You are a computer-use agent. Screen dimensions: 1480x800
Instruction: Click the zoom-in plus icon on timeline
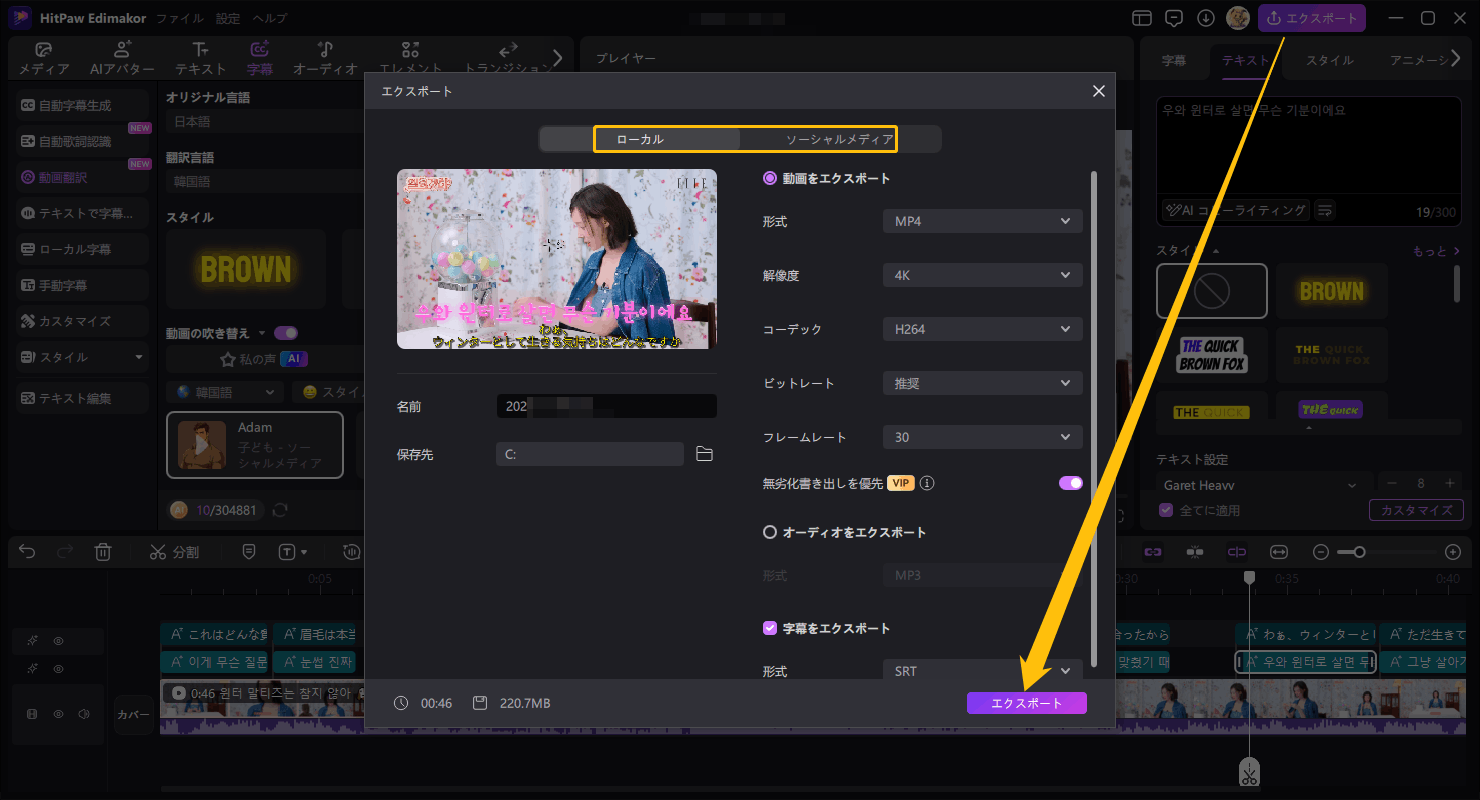pos(1453,552)
